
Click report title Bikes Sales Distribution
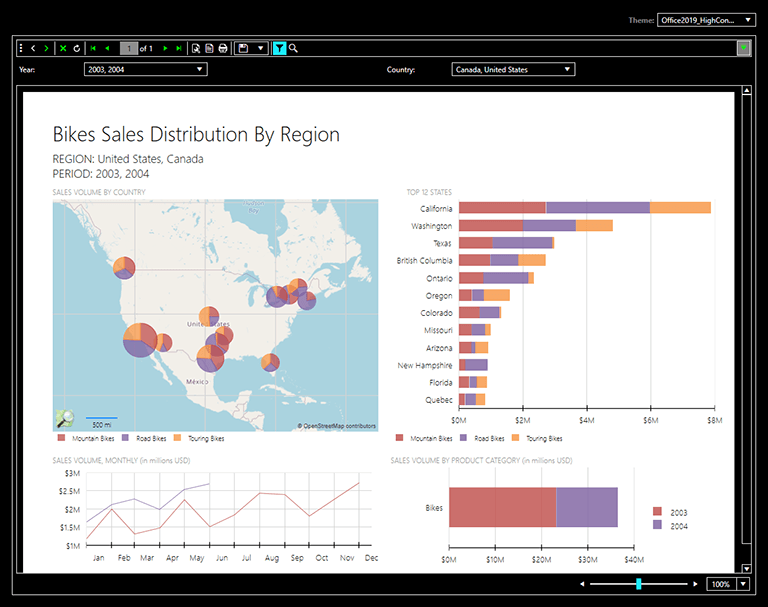point(196,134)
